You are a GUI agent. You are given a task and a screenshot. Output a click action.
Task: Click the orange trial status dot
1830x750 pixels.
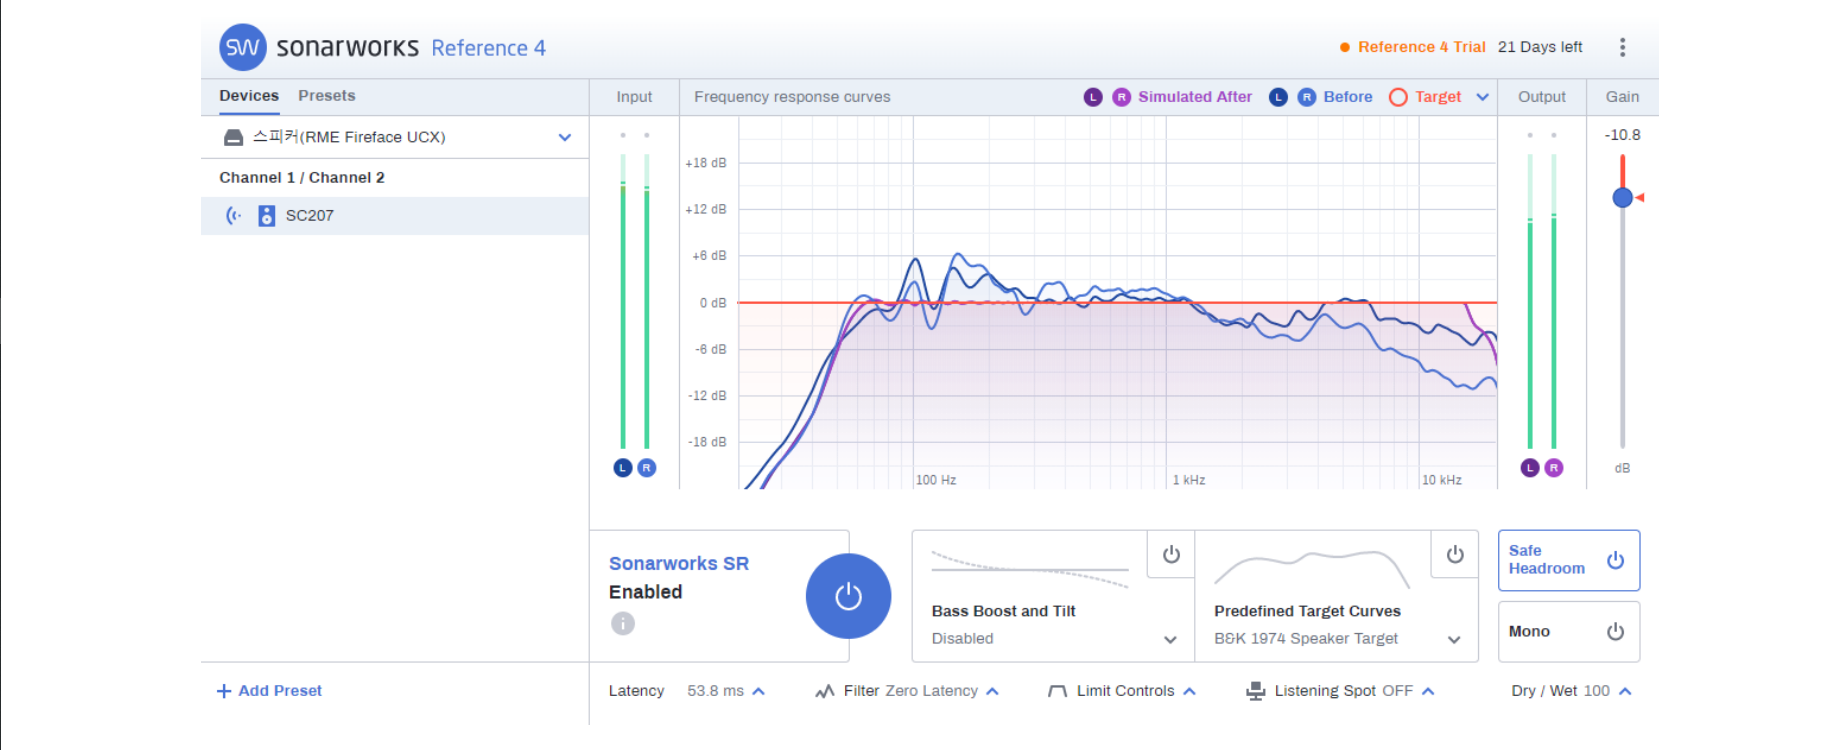click(x=1345, y=47)
